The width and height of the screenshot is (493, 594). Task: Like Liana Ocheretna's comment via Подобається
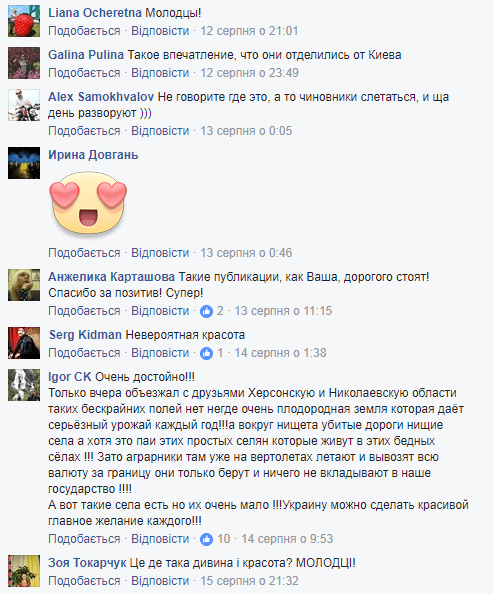84,31
